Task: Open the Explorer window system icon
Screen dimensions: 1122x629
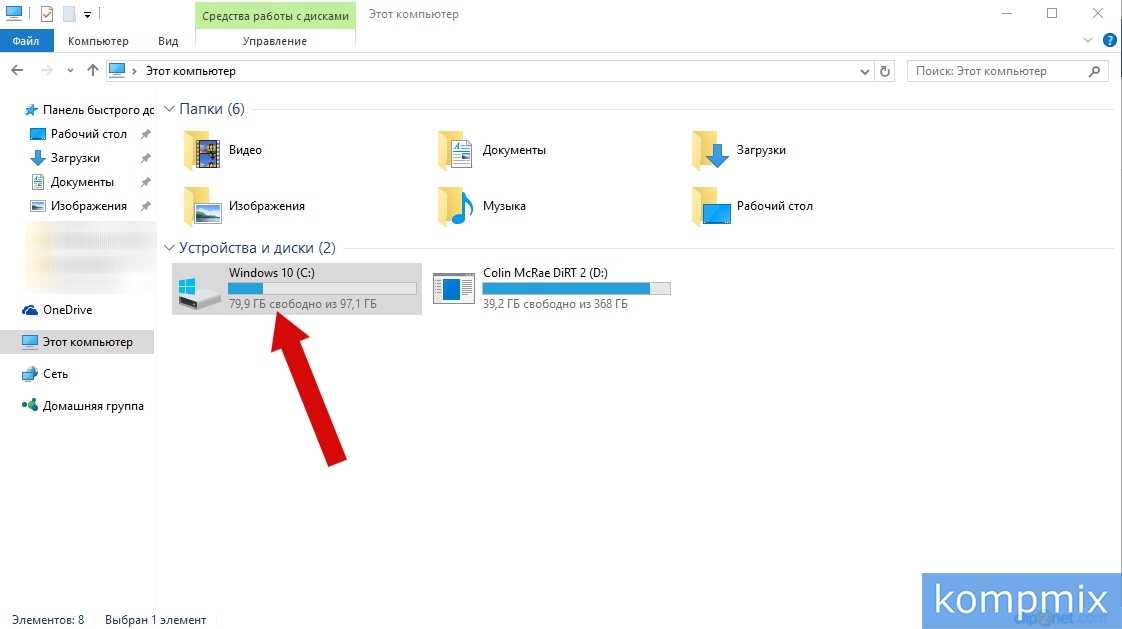Action: [x=14, y=14]
